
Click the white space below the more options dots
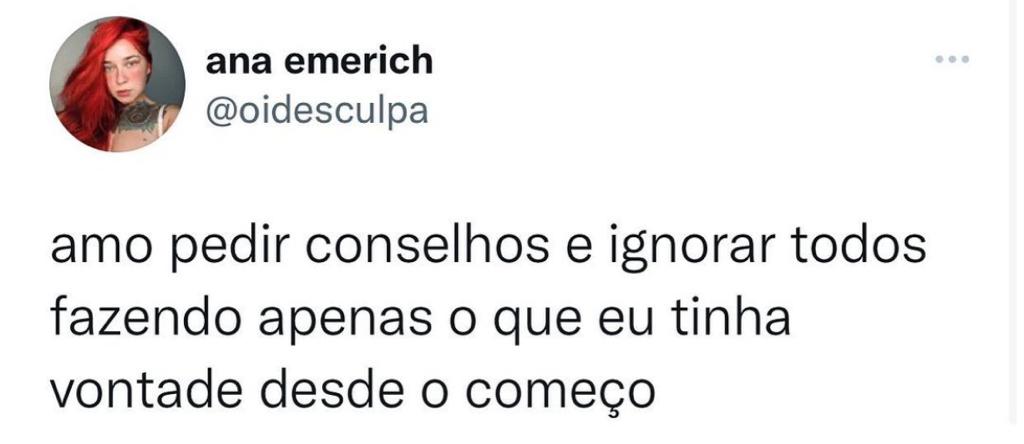[x=952, y=131]
